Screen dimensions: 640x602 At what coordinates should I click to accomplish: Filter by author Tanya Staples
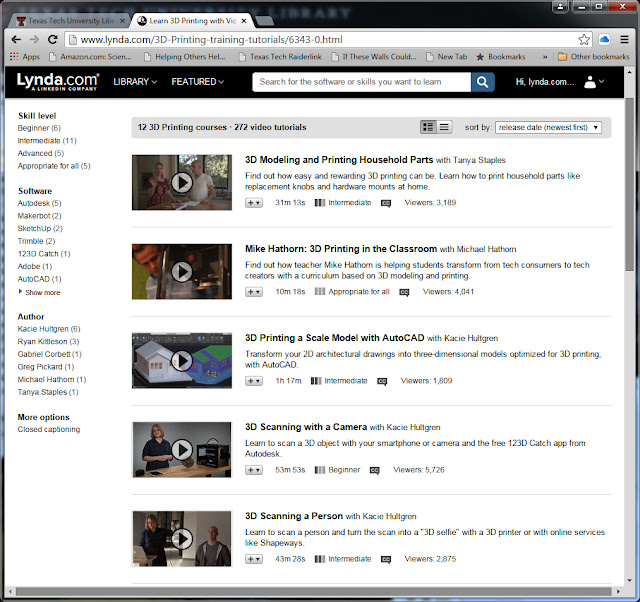[48, 392]
